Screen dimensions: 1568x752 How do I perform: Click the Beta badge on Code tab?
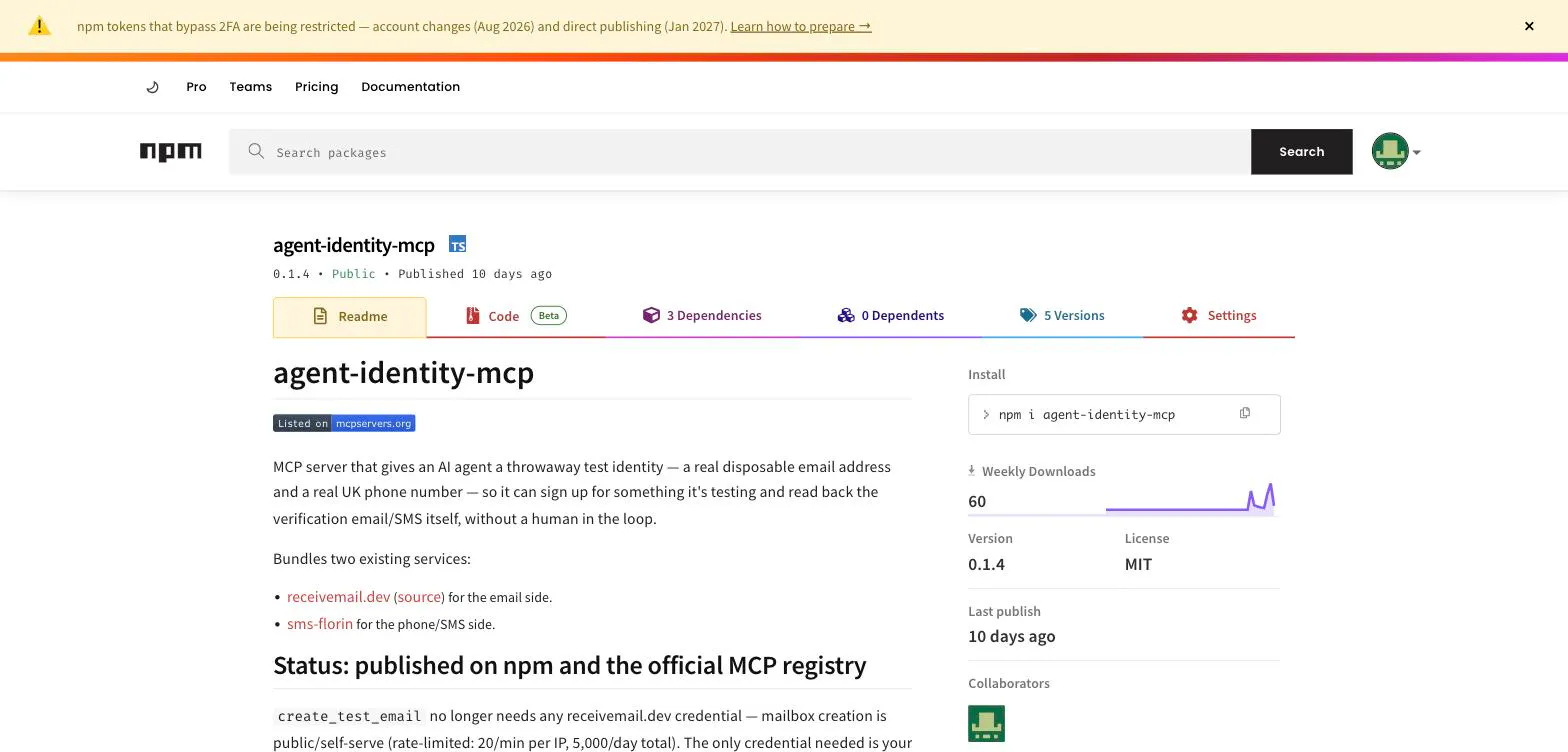[x=548, y=316]
